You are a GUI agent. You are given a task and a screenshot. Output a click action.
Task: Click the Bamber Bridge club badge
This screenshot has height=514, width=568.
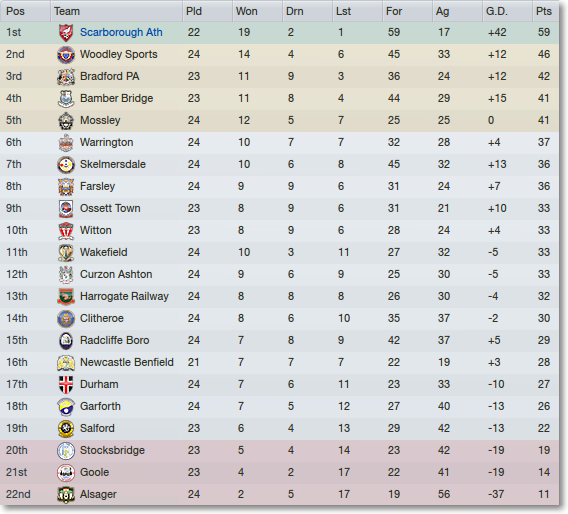click(x=66, y=99)
